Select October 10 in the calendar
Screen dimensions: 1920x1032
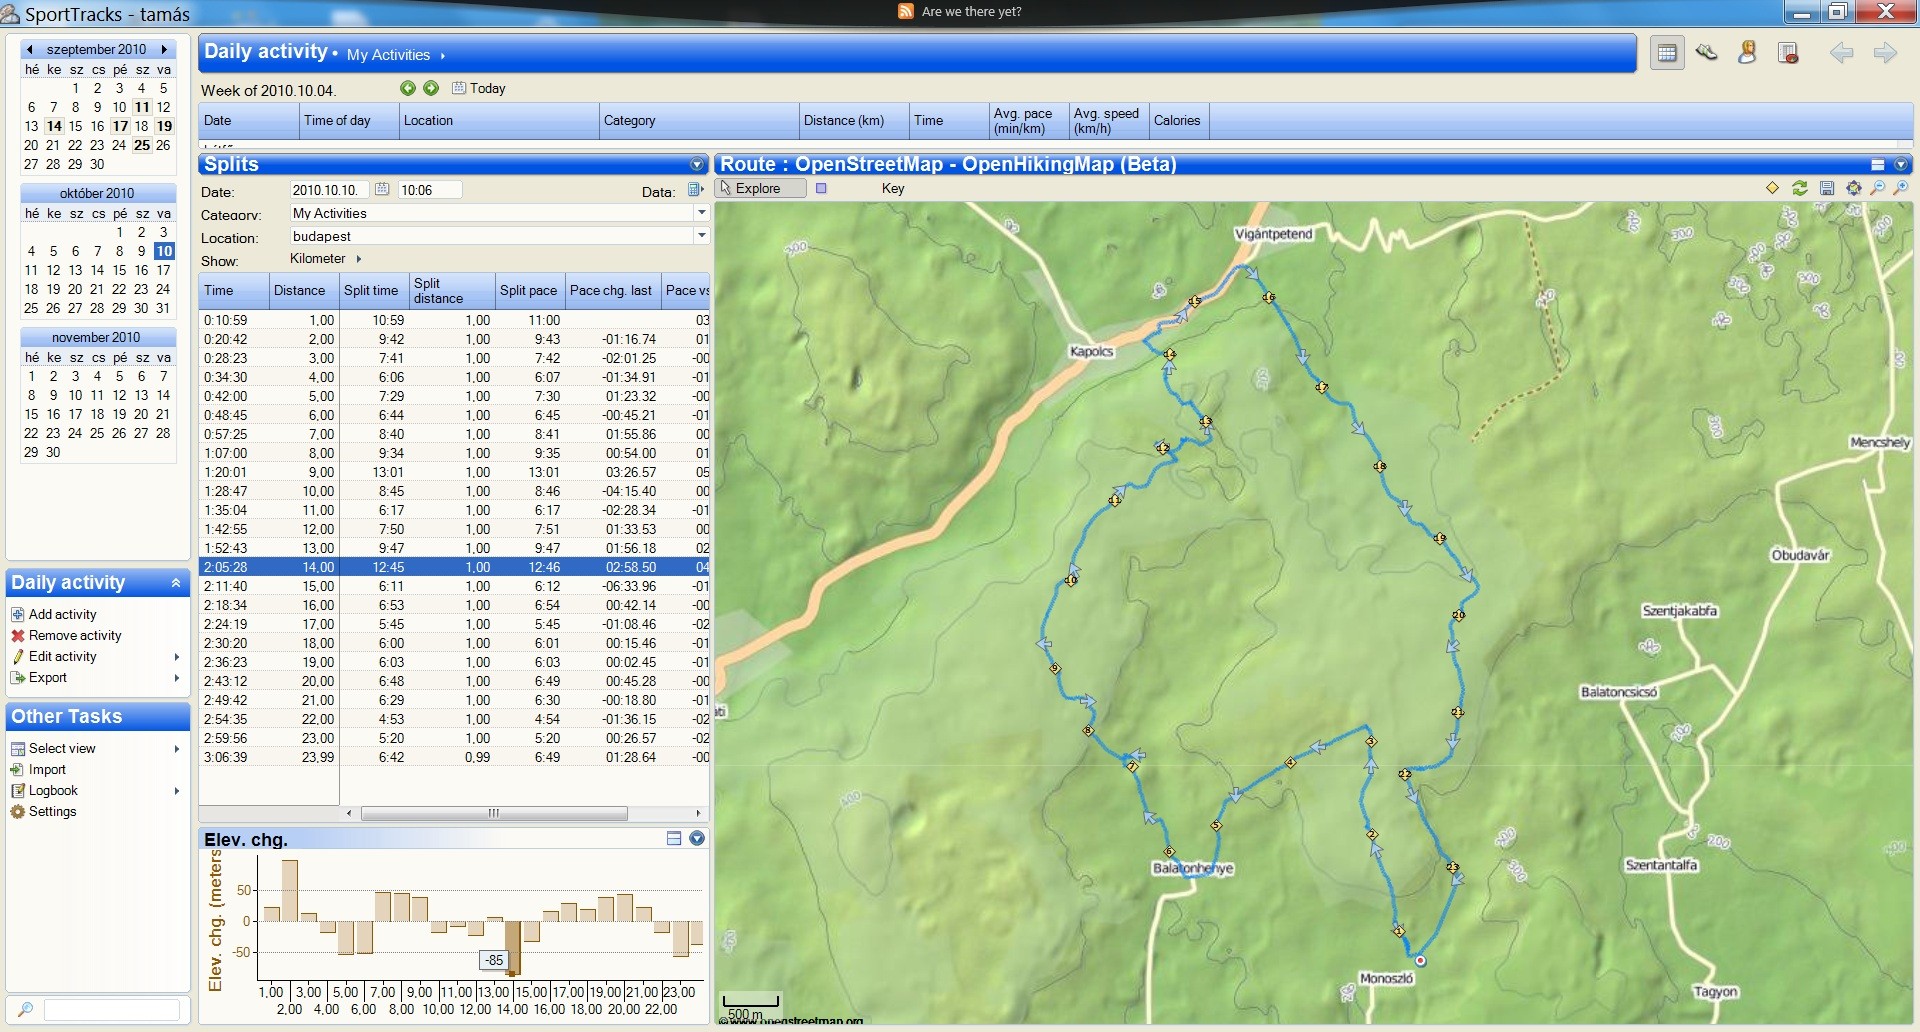pos(164,251)
